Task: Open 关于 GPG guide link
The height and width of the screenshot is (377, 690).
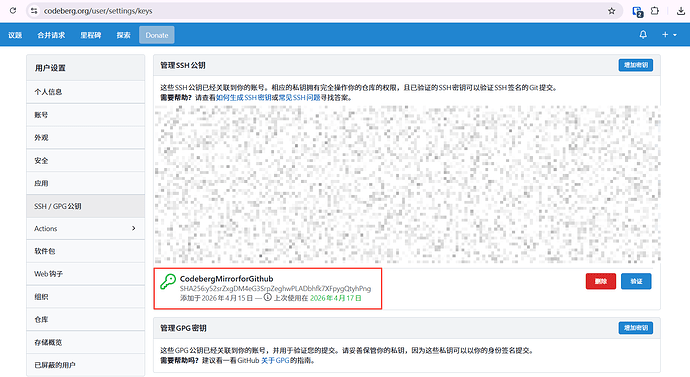Action: click(275, 360)
